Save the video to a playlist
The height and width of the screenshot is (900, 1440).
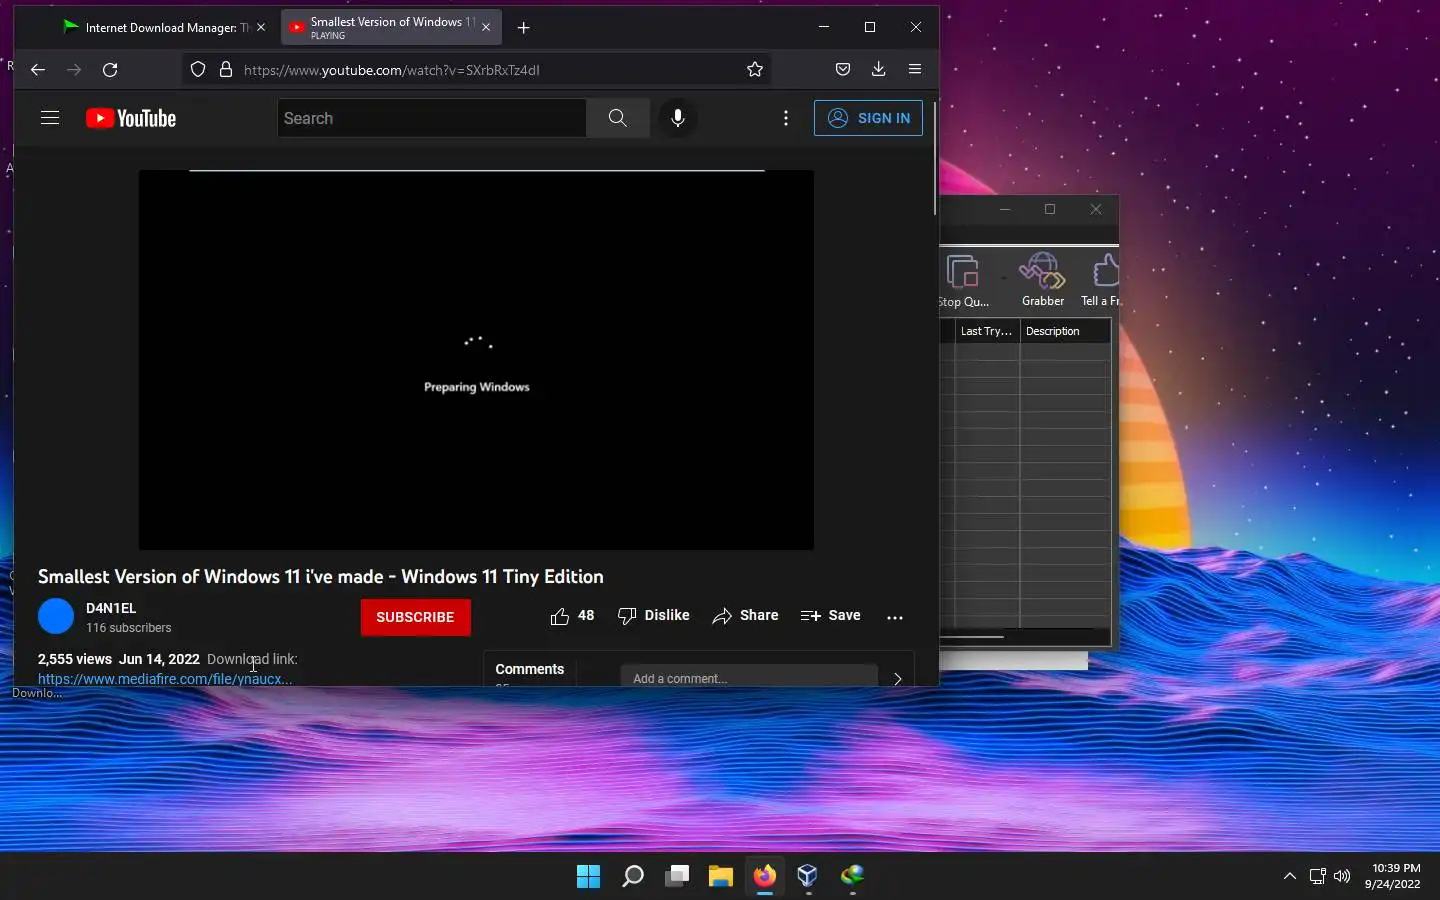831,616
